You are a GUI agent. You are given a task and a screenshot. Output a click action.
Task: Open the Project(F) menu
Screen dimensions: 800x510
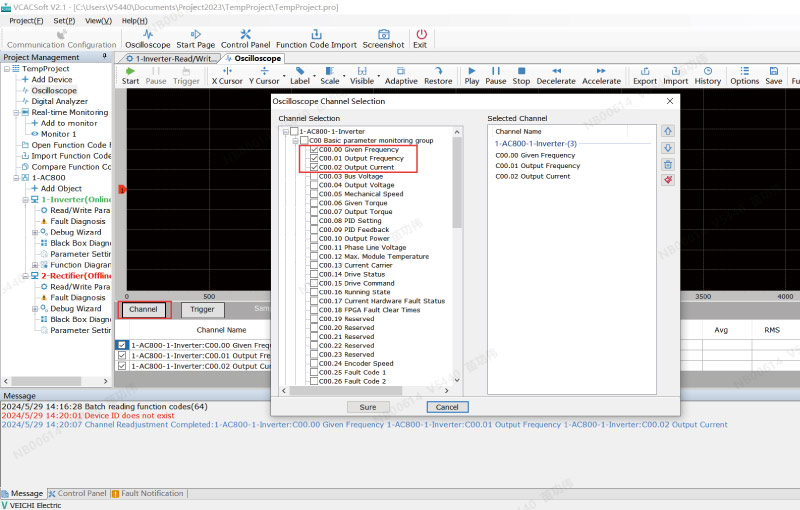pos(26,20)
